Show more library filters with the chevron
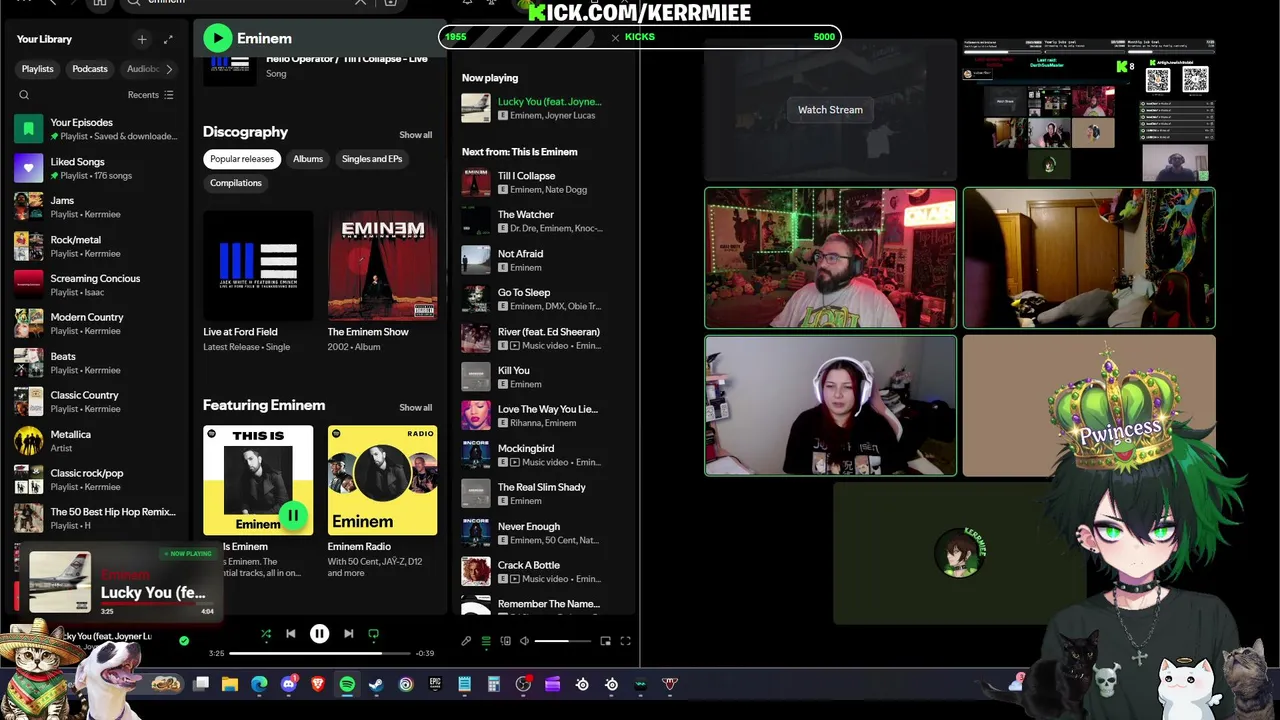The height and width of the screenshot is (720, 1280). click(x=169, y=69)
